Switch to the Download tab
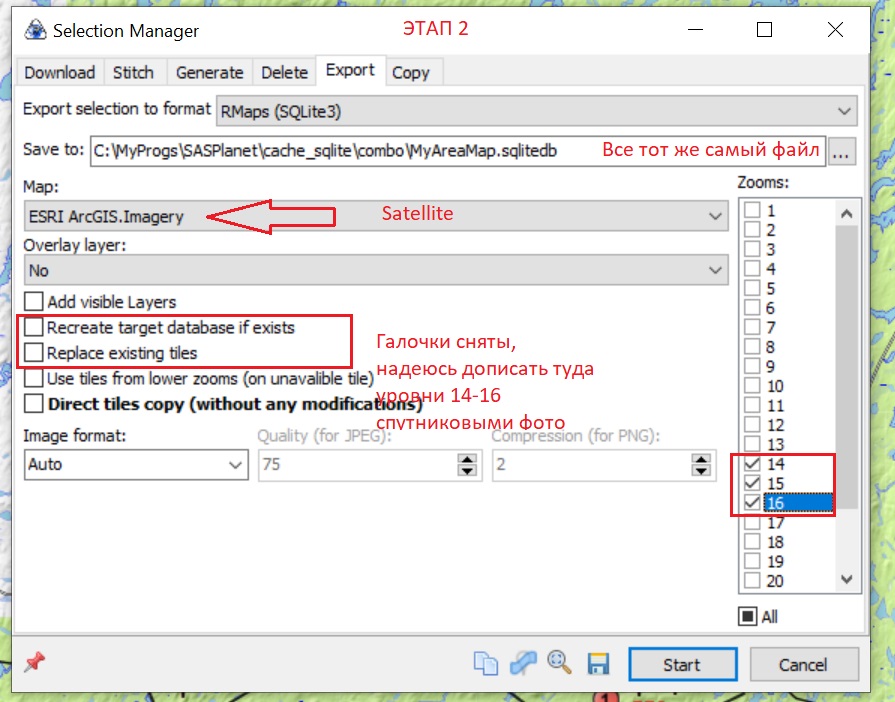 pyautogui.click(x=60, y=72)
